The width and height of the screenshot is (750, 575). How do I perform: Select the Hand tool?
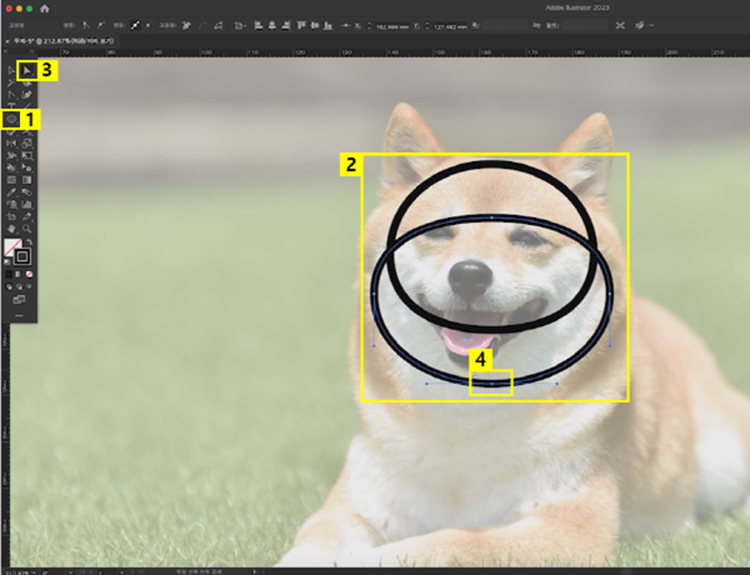point(12,228)
